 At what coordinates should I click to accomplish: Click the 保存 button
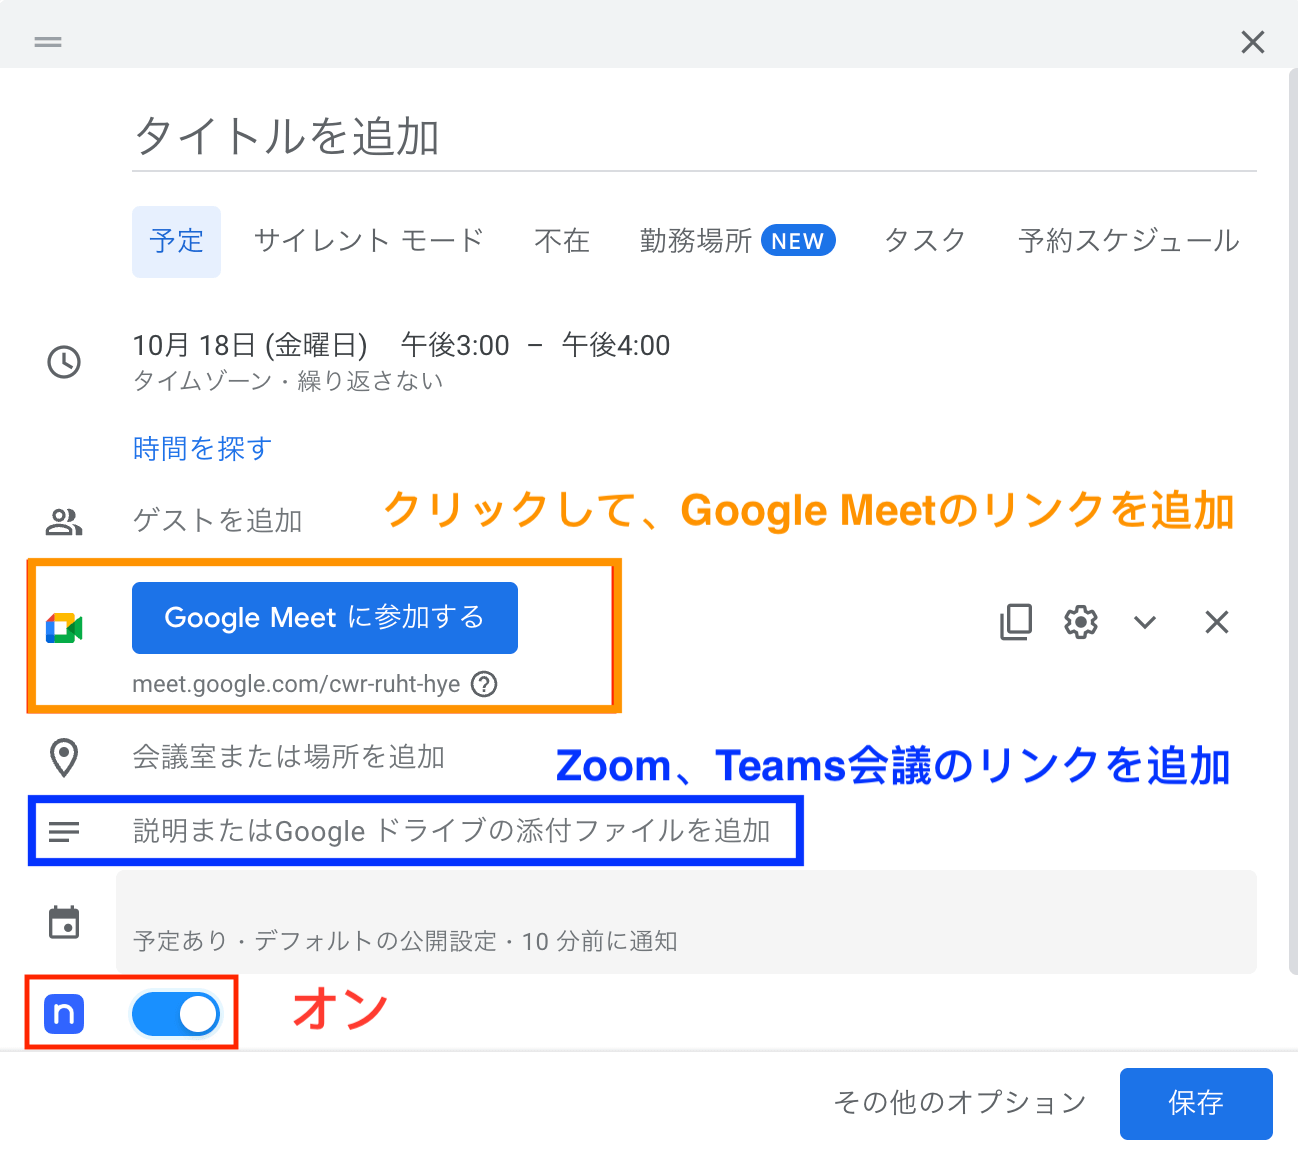[x=1196, y=1104]
